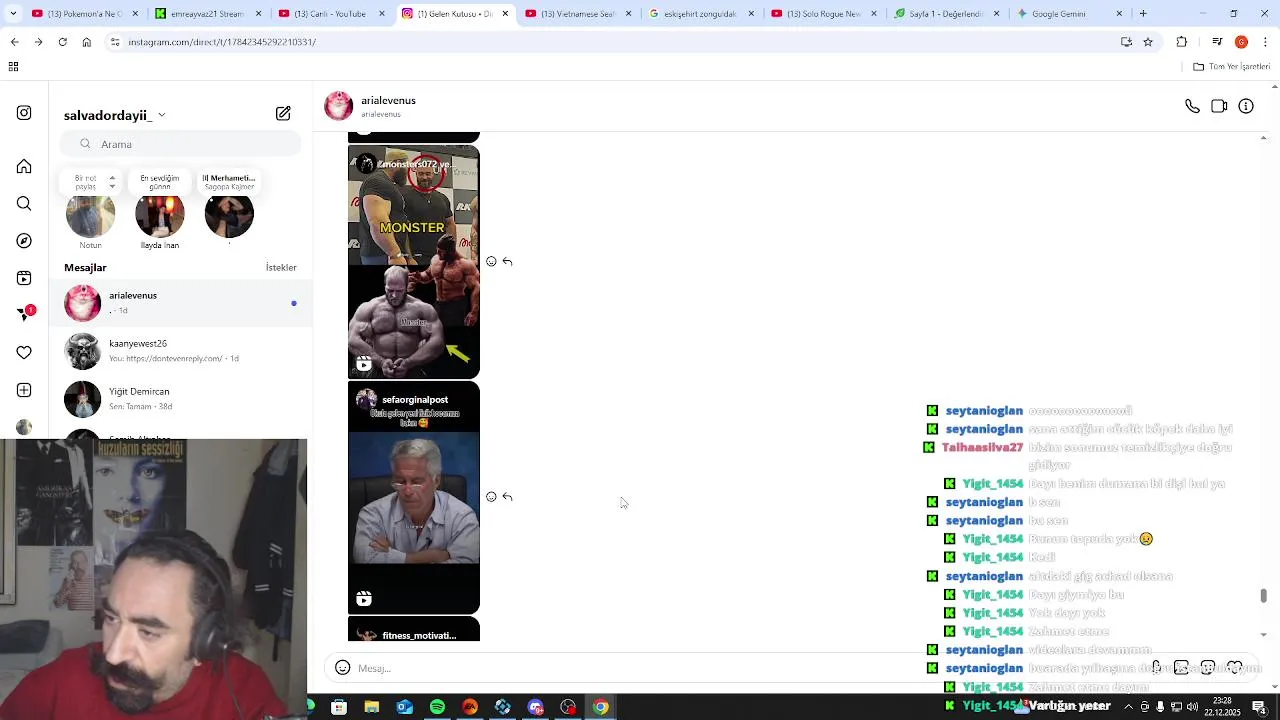Open Chrome apps grid in bookmarks bar
The height and width of the screenshot is (720, 1280).
pos(13,66)
